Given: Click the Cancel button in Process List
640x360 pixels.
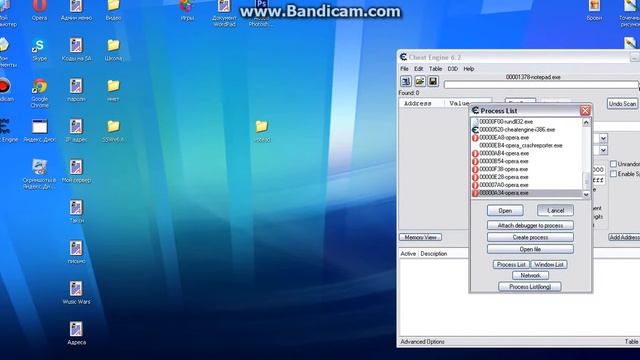Looking at the screenshot, I should (555, 211).
